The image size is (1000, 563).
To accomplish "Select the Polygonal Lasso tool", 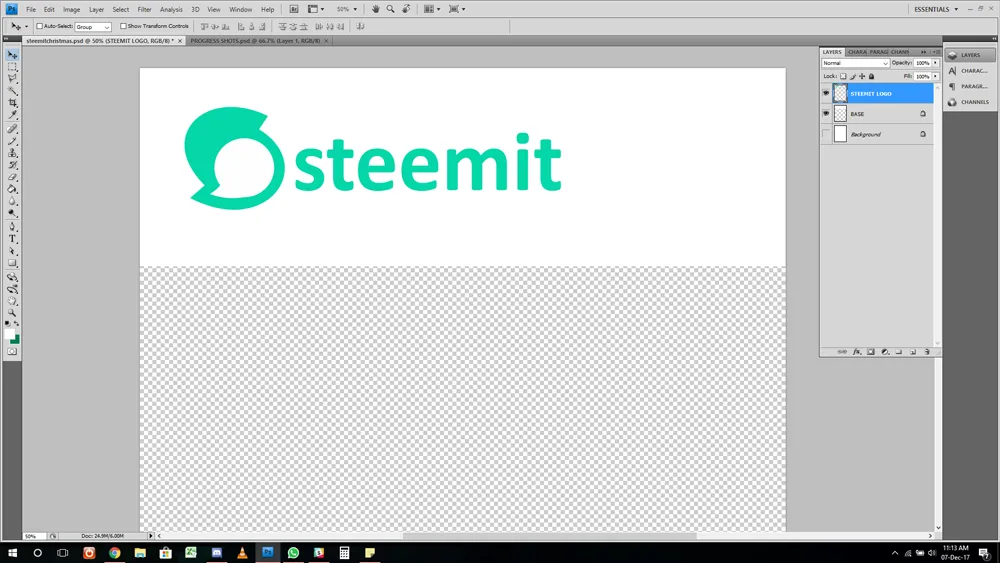I will pos(12,79).
